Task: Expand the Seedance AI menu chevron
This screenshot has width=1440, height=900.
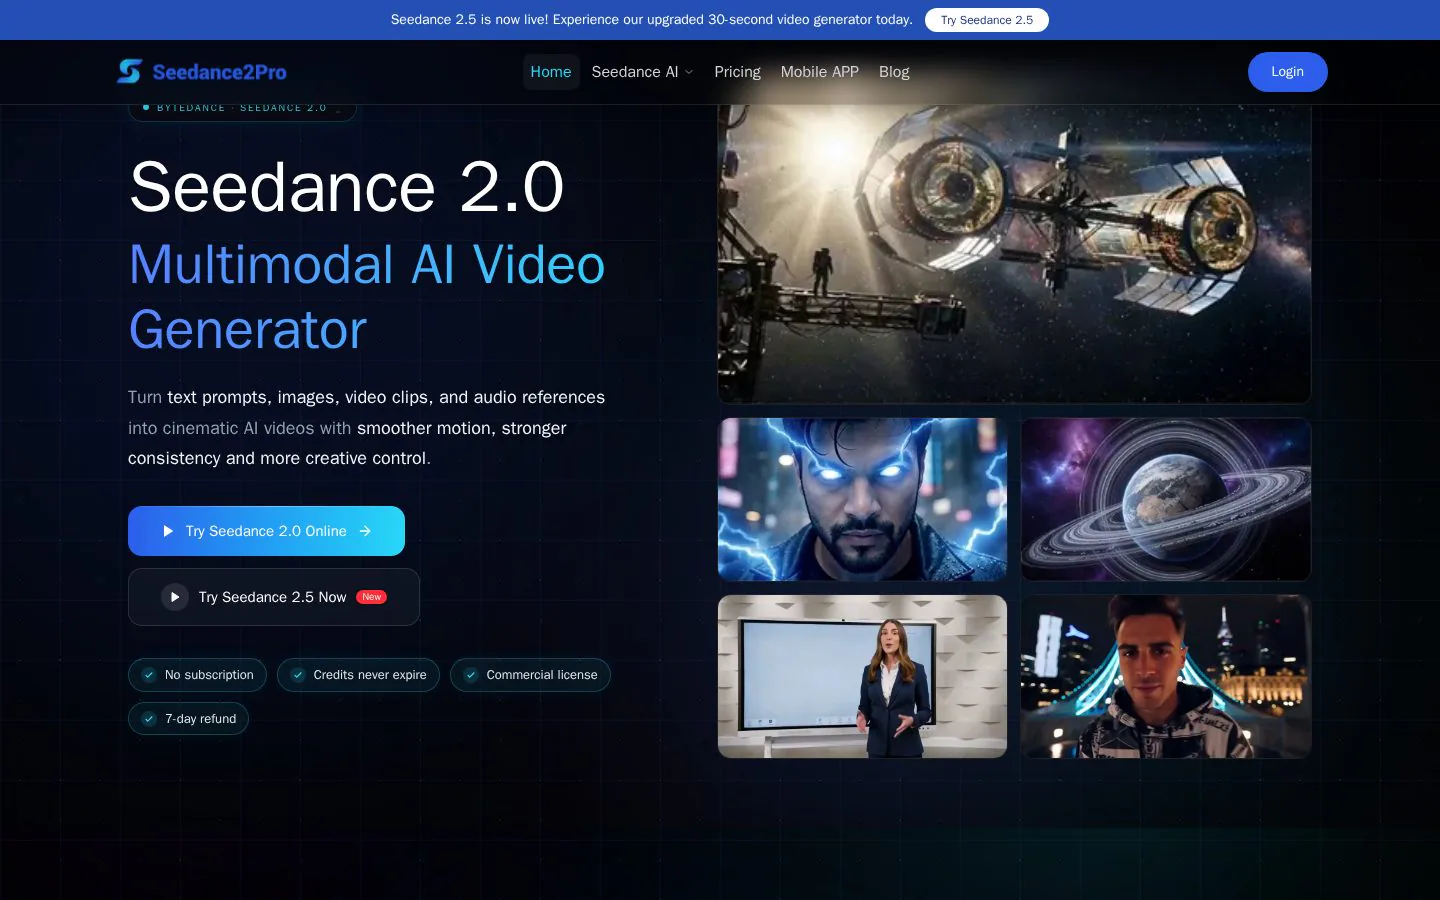Action: (689, 72)
